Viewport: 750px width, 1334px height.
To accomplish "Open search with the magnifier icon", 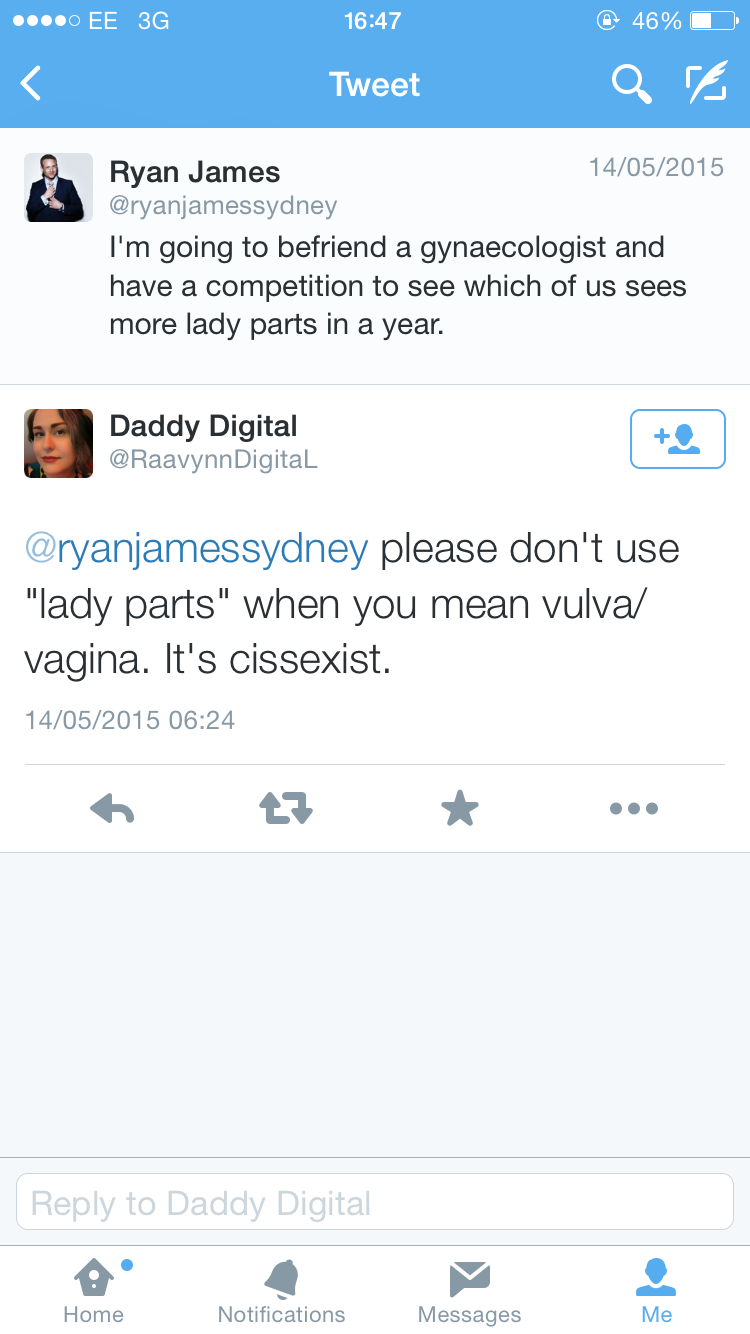I will point(631,84).
